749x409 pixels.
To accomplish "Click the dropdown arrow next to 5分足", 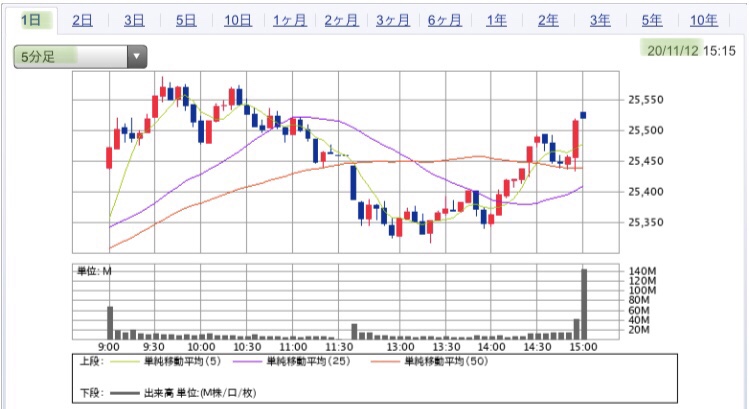I will coord(137,57).
